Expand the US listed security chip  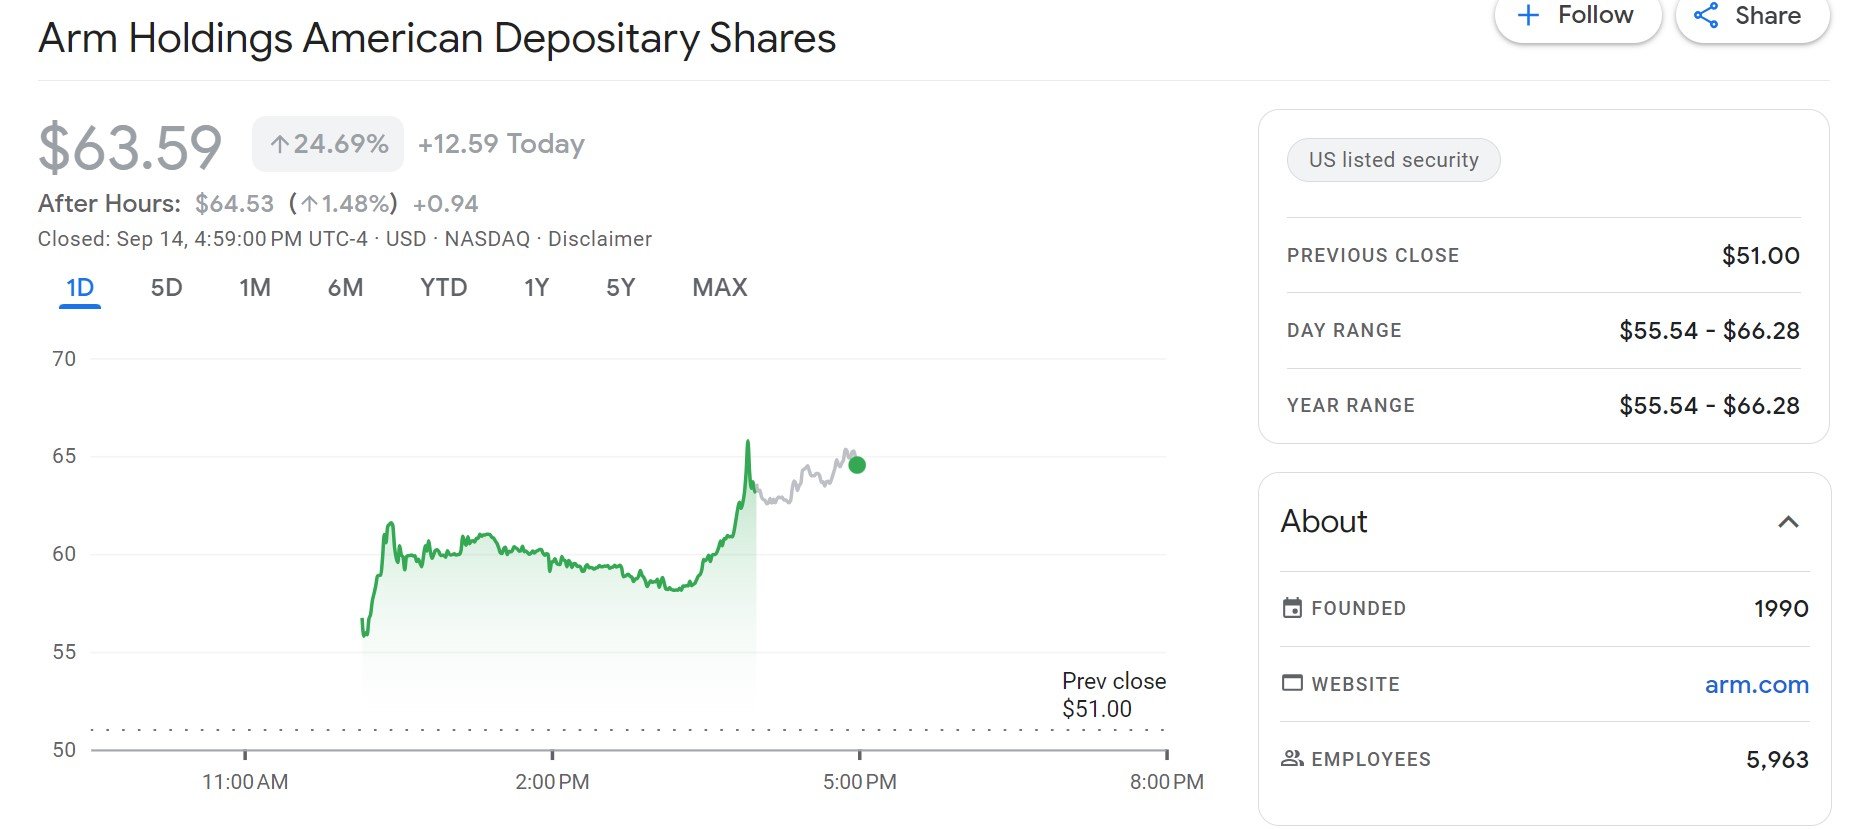pyautogui.click(x=1393, y=160)
